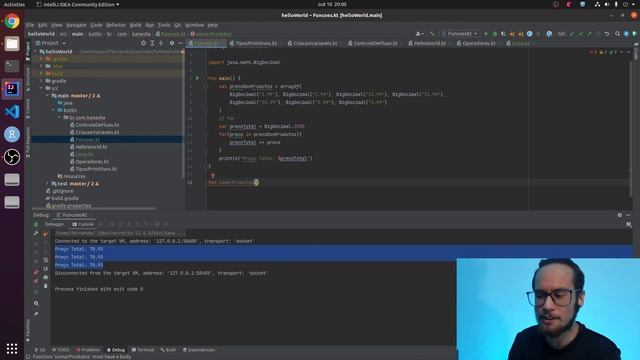The width and height of the screenshot is (640, 360).
Task: Open OBS Studio from dock
Action: pyautogui.click(x=12, y=157)
